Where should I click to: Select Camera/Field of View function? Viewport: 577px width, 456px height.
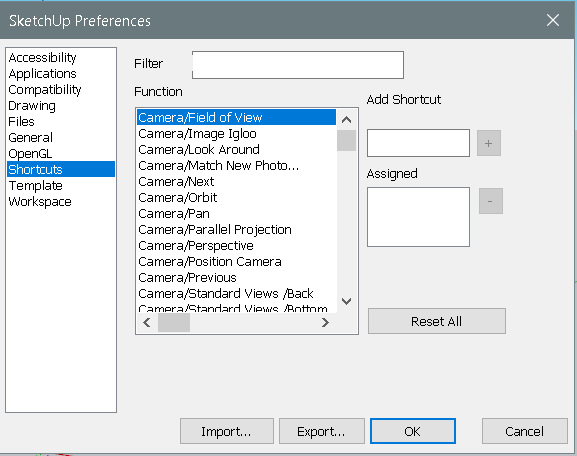pos(236,117)
